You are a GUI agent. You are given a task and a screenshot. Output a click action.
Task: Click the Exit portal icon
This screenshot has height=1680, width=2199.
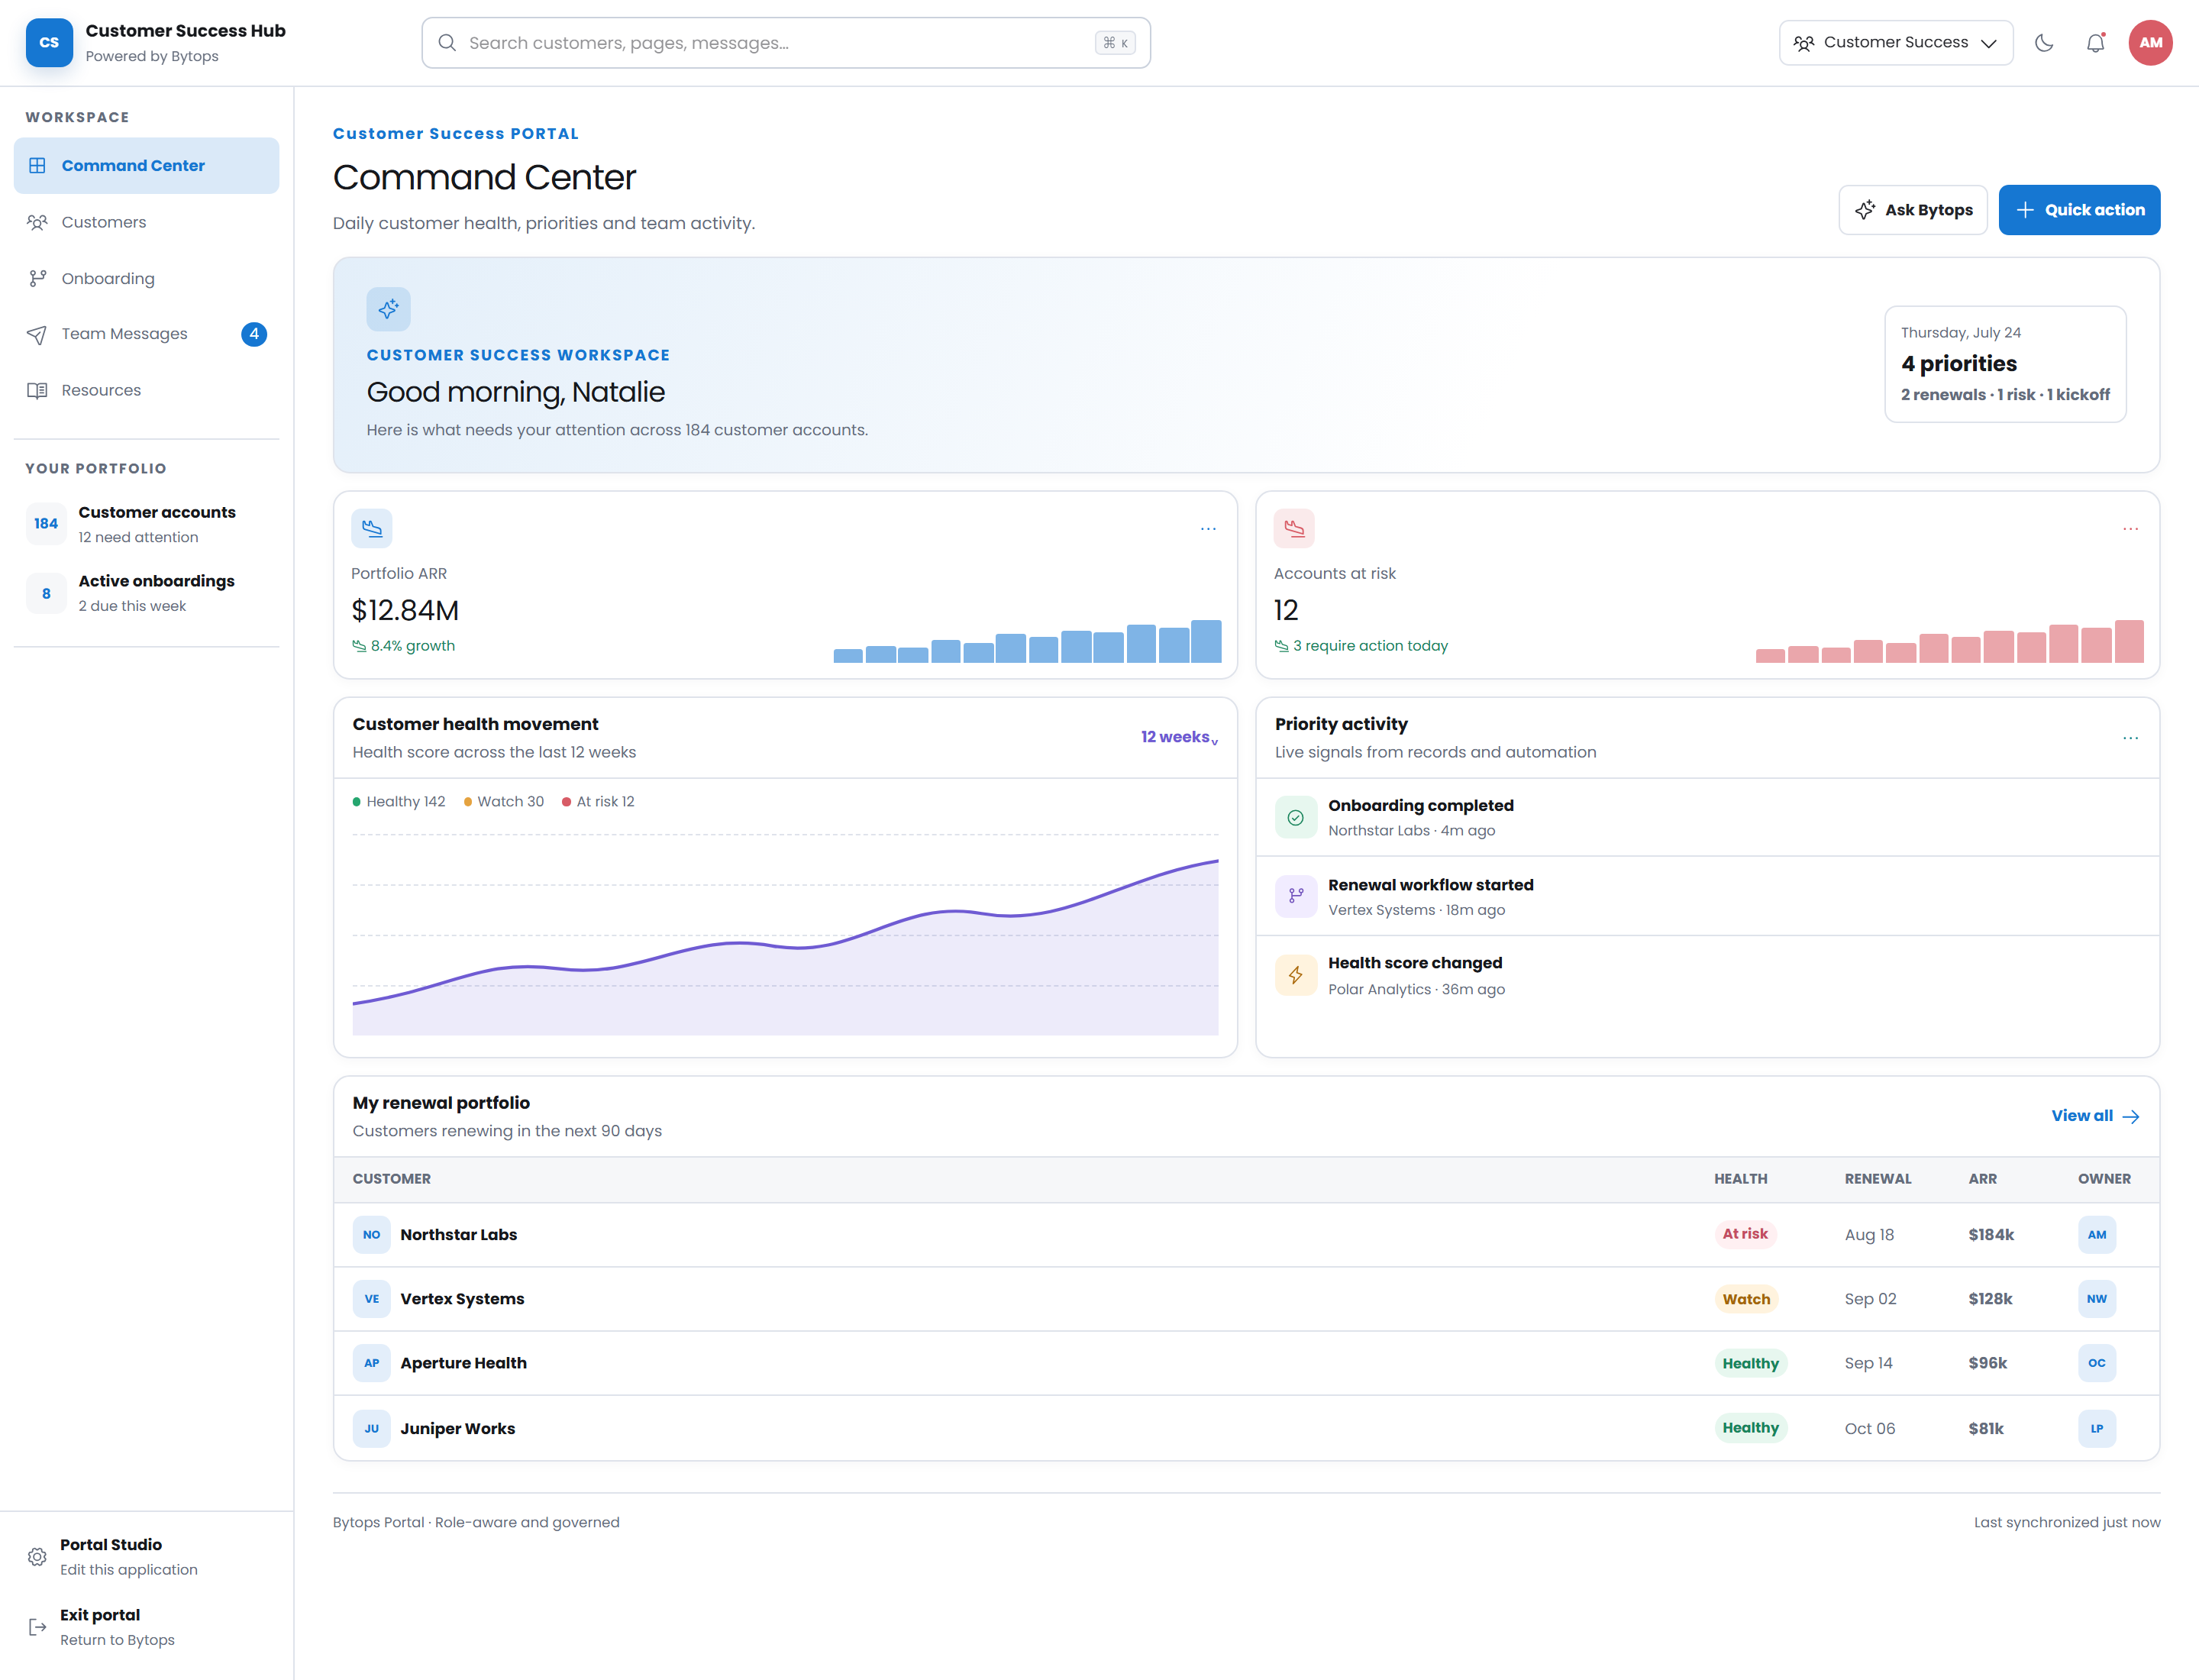click(x=37, y=1627)
